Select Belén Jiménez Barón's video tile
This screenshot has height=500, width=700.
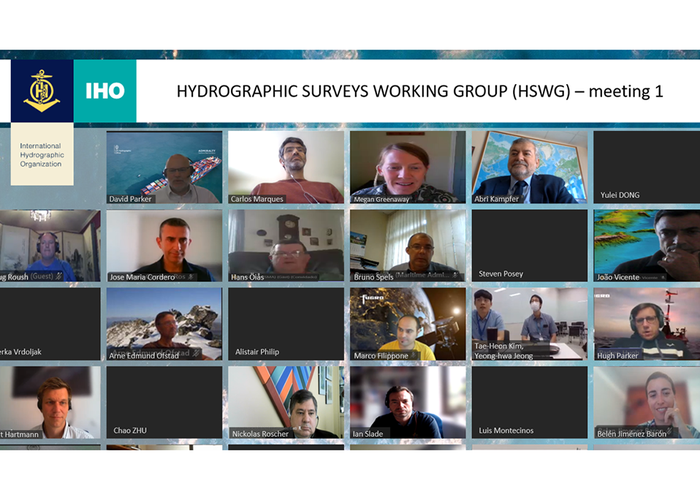point(647,403)
